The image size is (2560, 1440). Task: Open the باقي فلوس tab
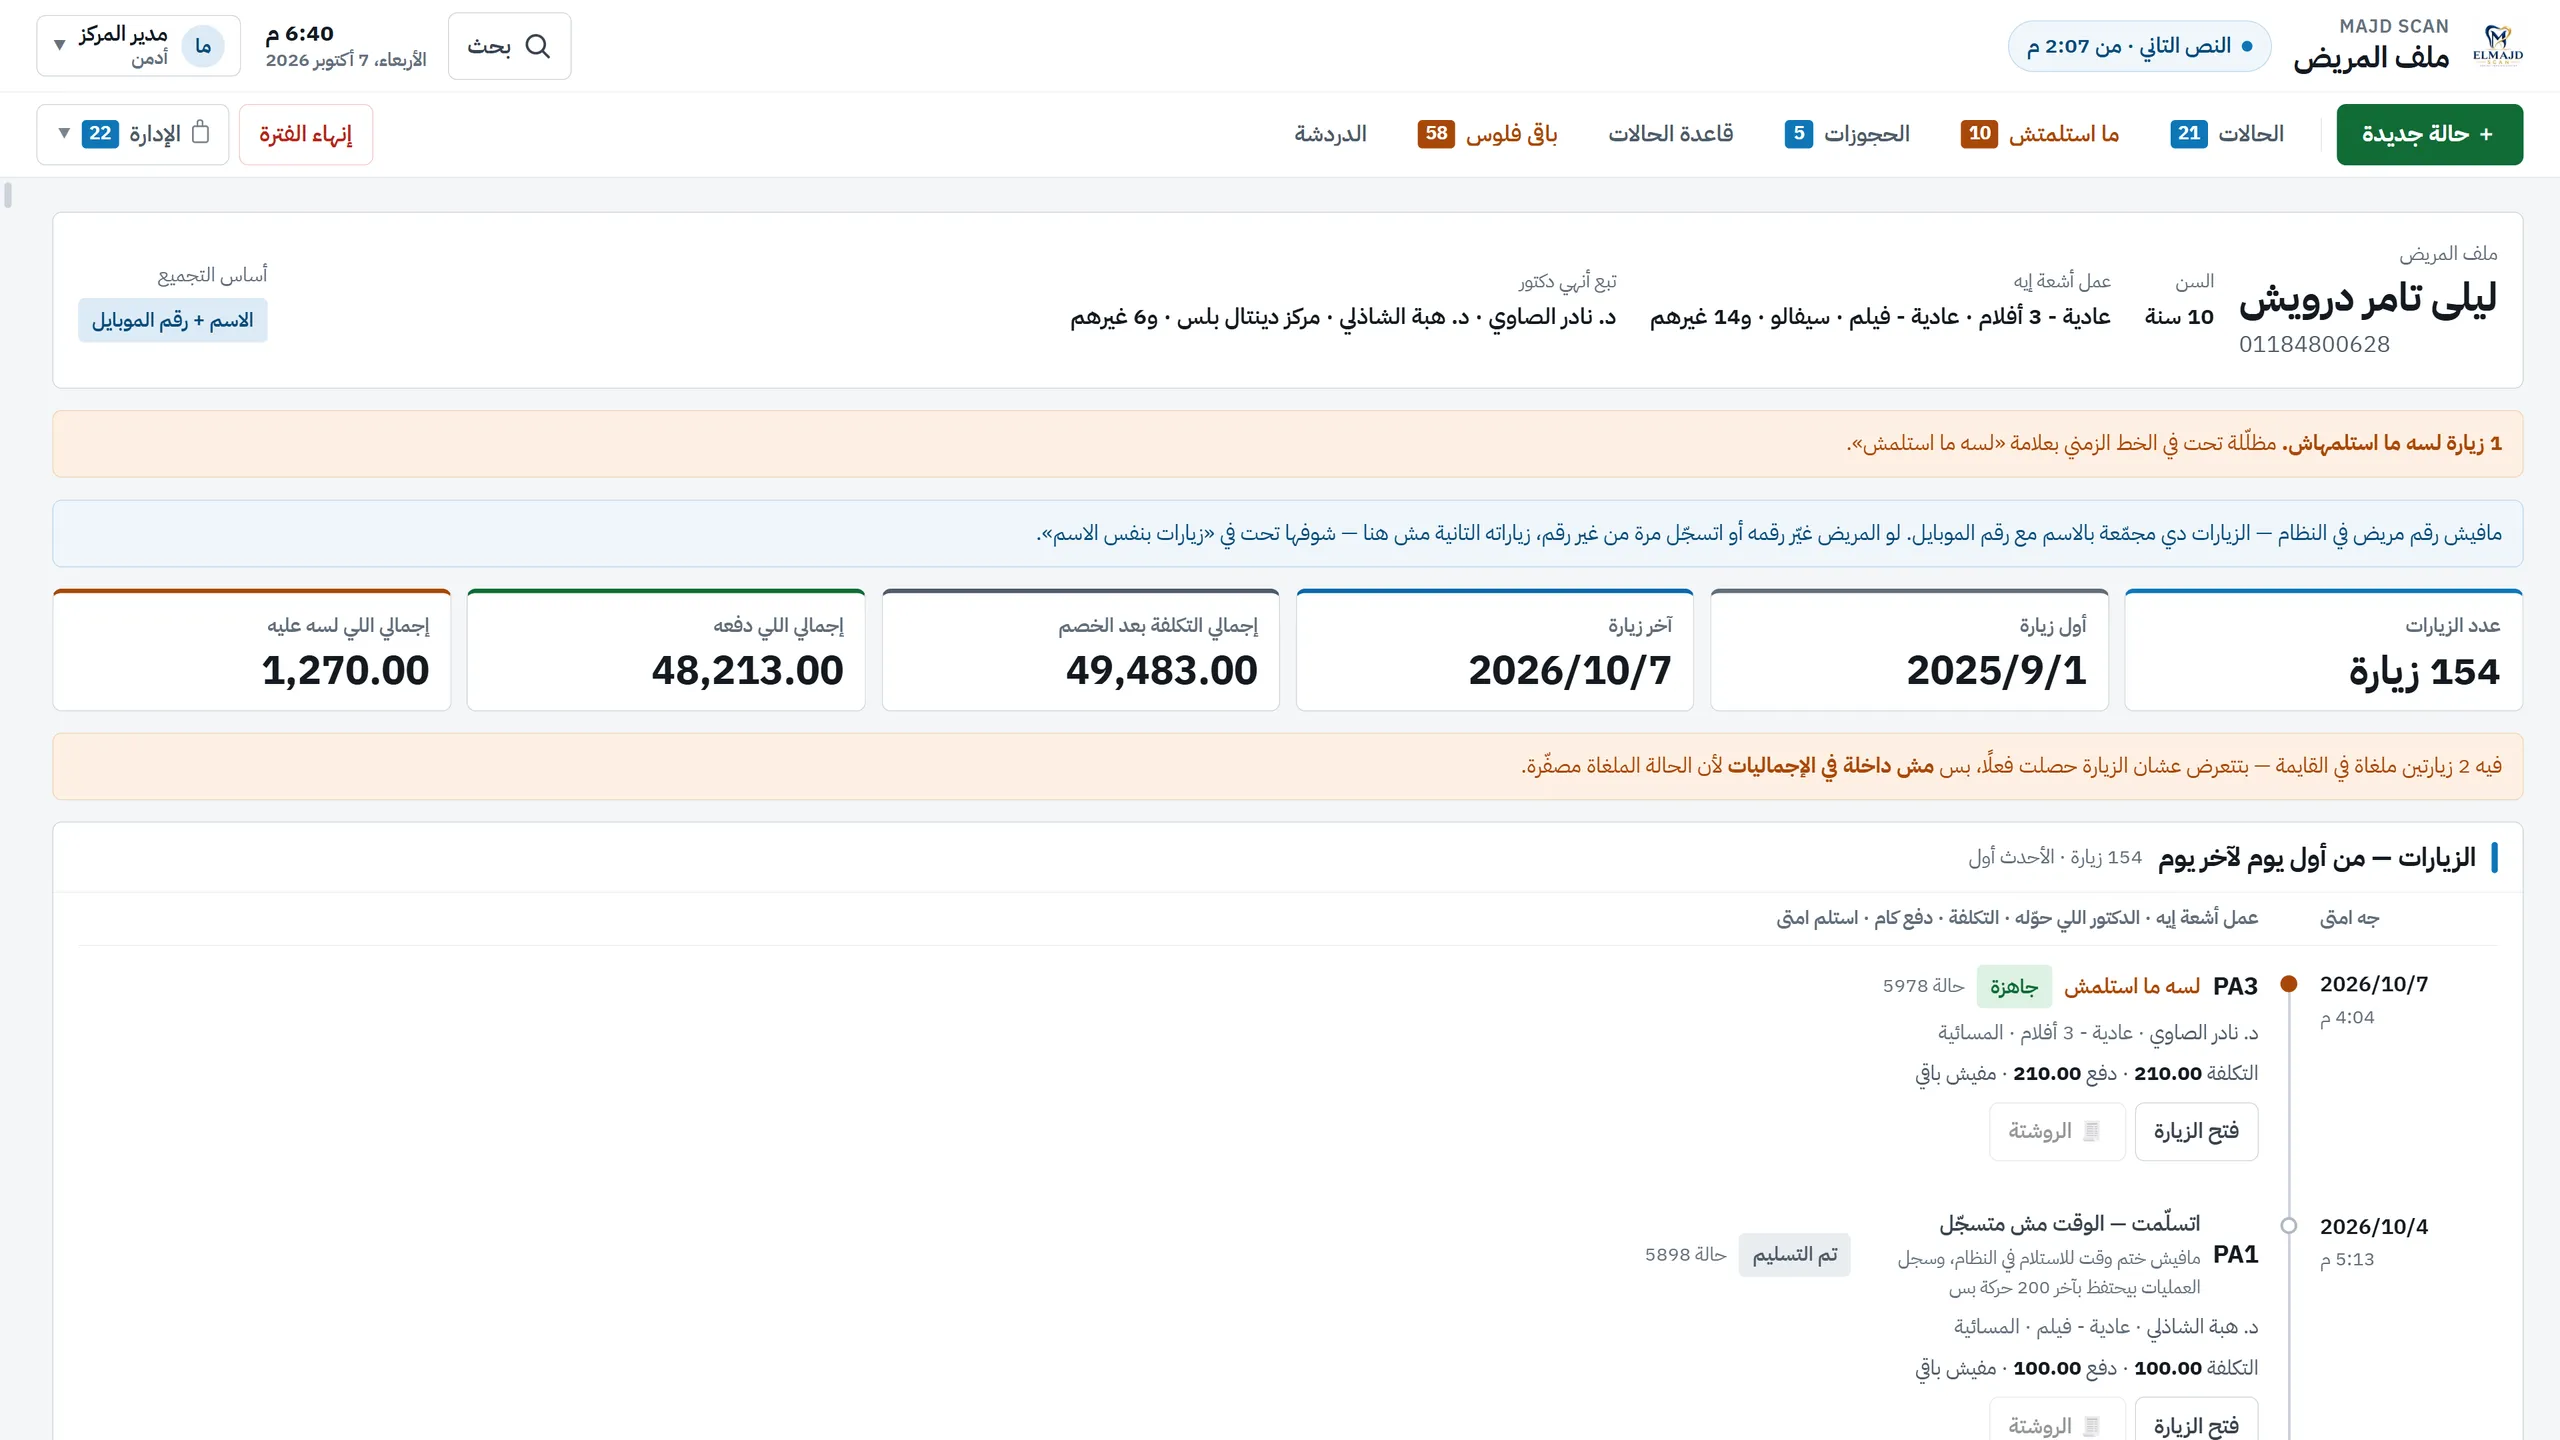1487,134
